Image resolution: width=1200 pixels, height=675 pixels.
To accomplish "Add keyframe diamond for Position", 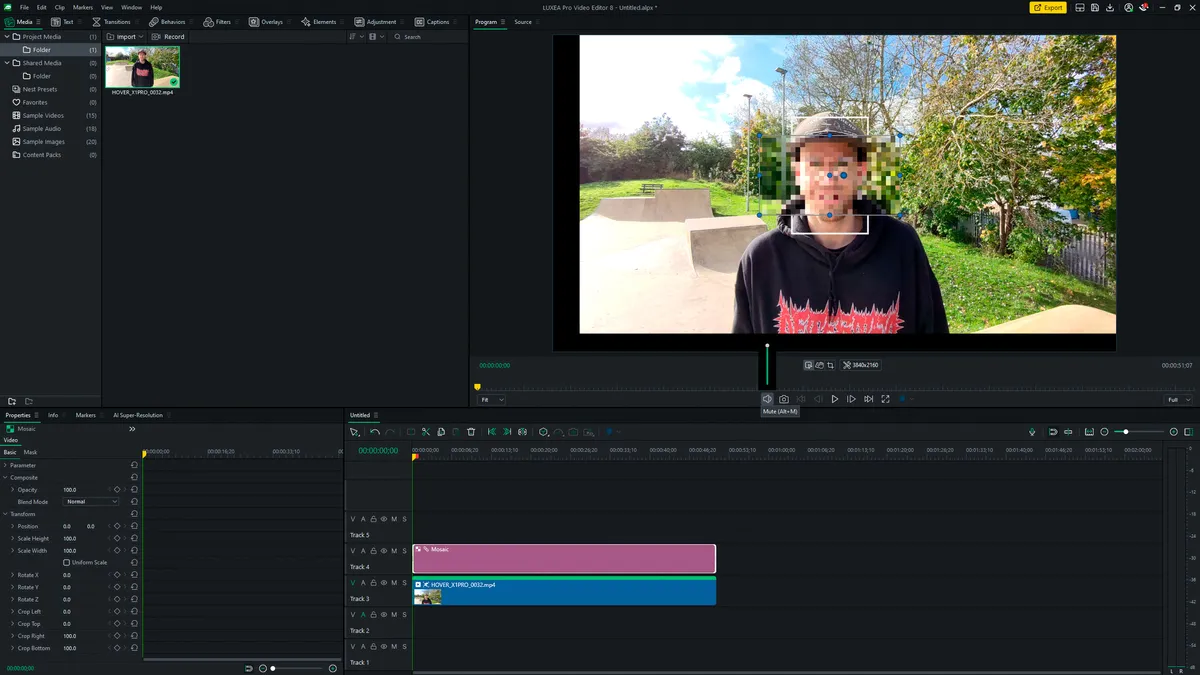I will [116, 526].
